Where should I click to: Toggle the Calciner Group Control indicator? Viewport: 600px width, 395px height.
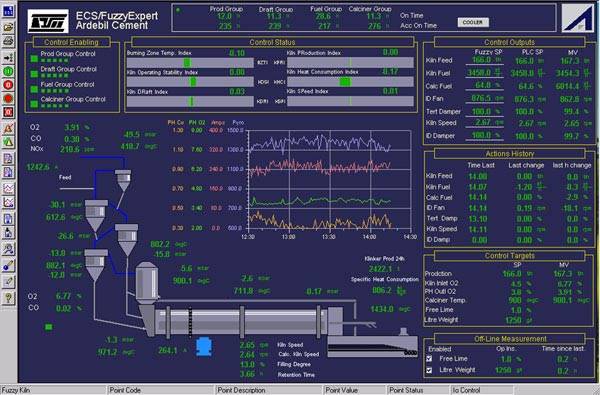coord(34,104)
